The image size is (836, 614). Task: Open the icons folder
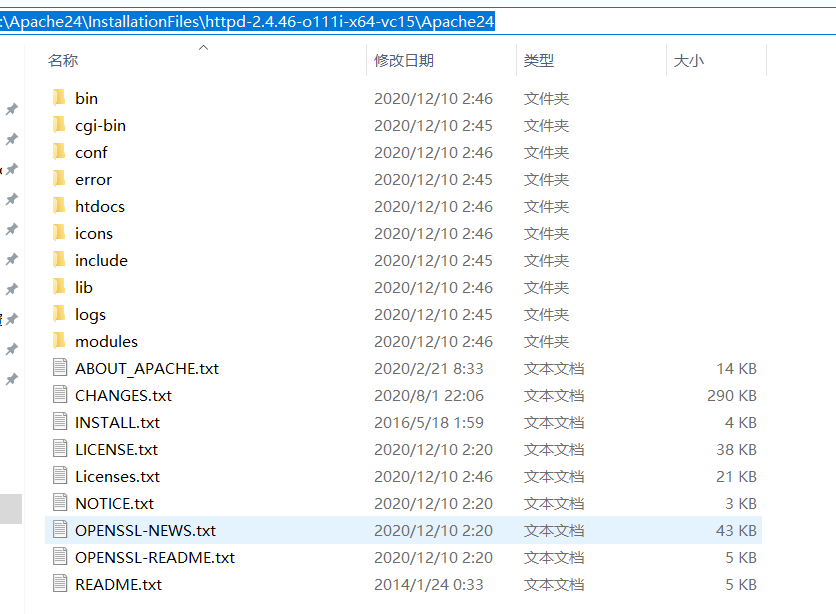pos(93,232)
